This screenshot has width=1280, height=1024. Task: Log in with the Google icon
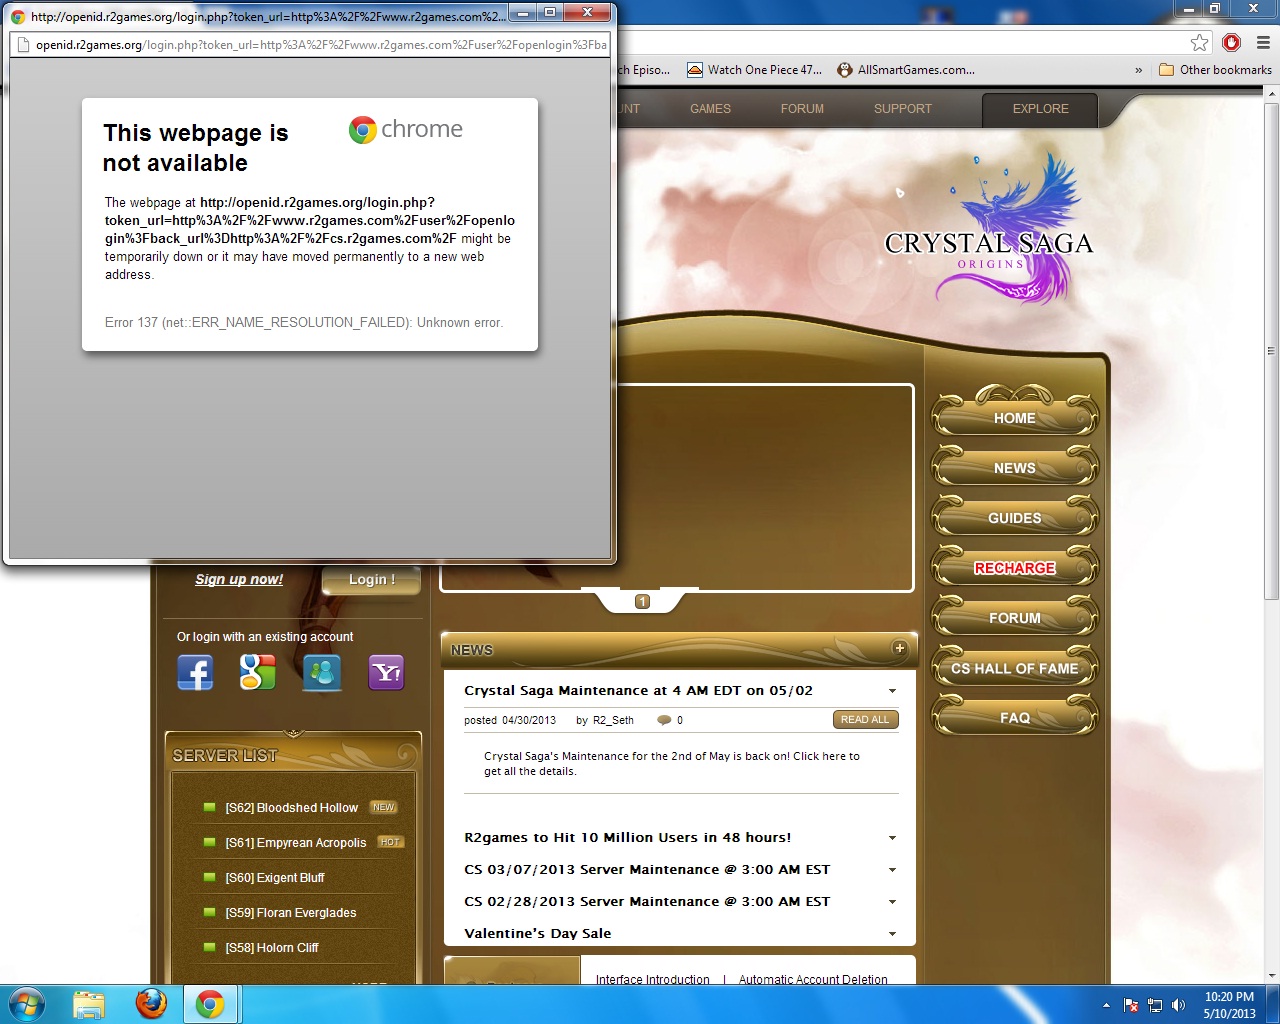click(x=257, y=673)
